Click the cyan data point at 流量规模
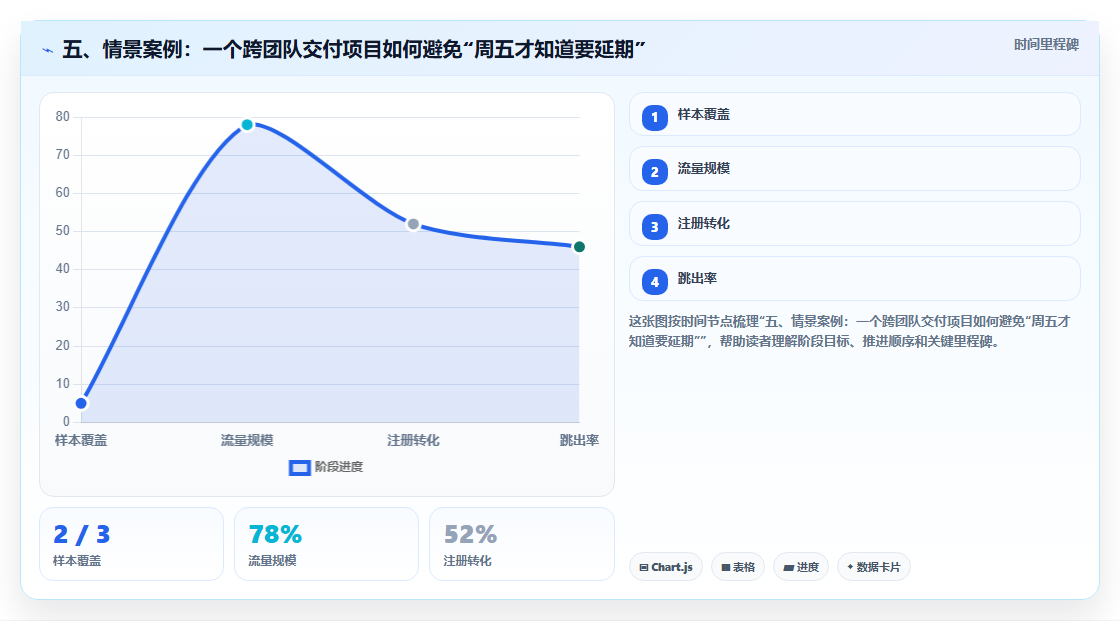 247,125
